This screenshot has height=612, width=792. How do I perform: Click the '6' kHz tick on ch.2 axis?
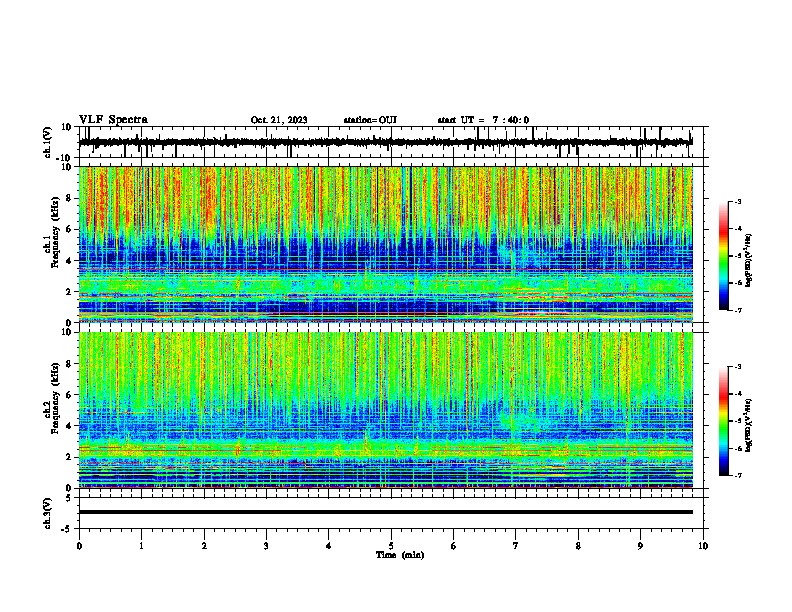coord(70,395)
